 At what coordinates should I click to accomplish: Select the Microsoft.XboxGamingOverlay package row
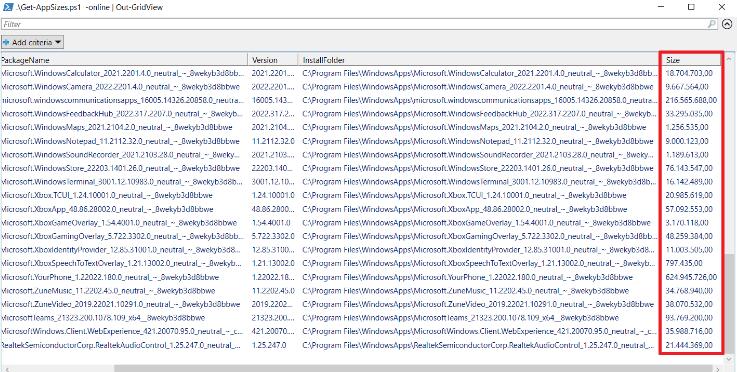click(x=362, y=236)
